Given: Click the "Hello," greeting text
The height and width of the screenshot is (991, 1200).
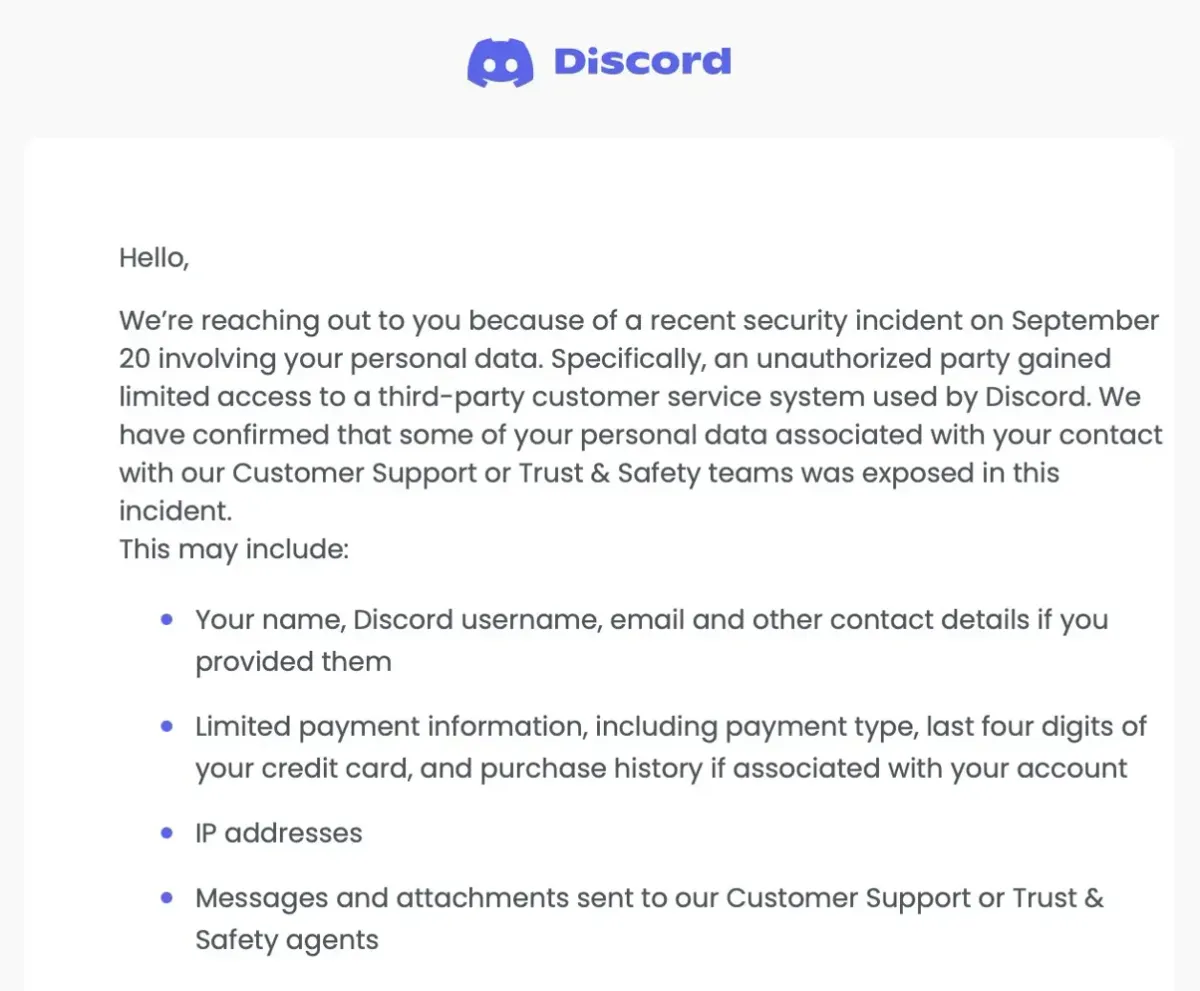Looking at the screenshot, I should click(x=154, y=257).
